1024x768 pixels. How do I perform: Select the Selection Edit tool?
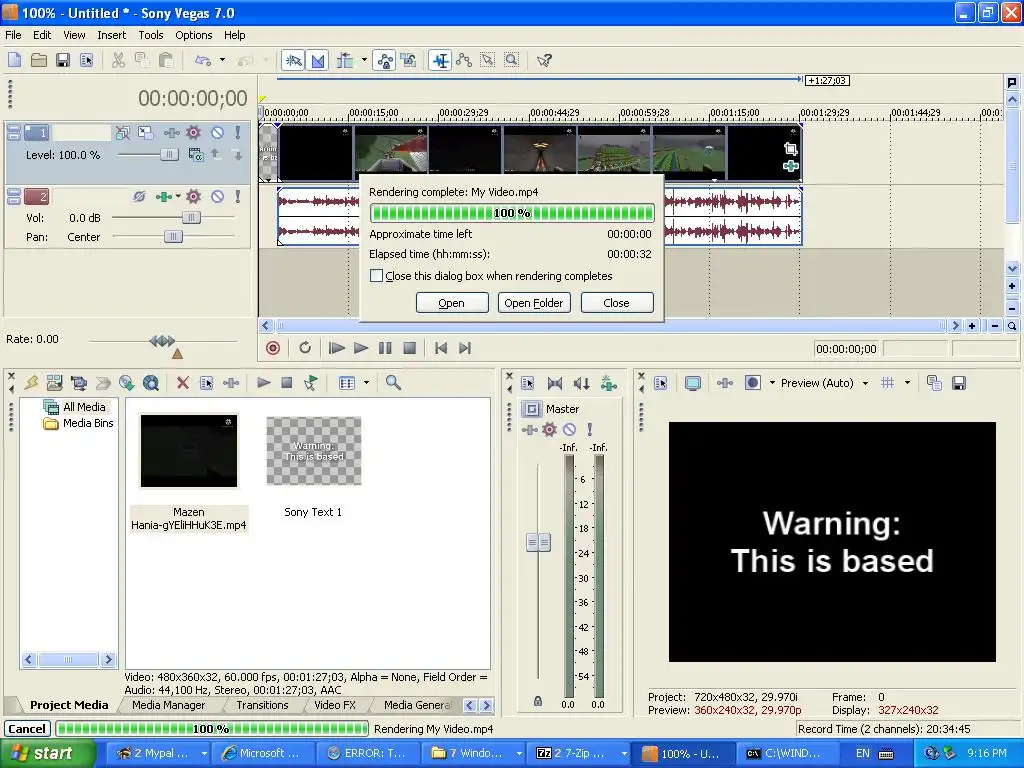[488, 61]
